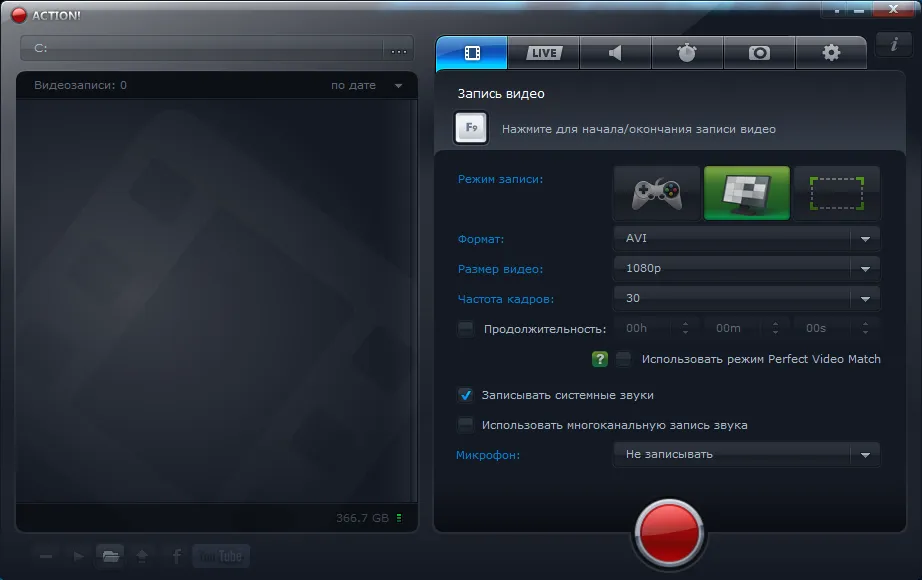
Task: Click the hours duration field 00h
Action: point(647,328)
